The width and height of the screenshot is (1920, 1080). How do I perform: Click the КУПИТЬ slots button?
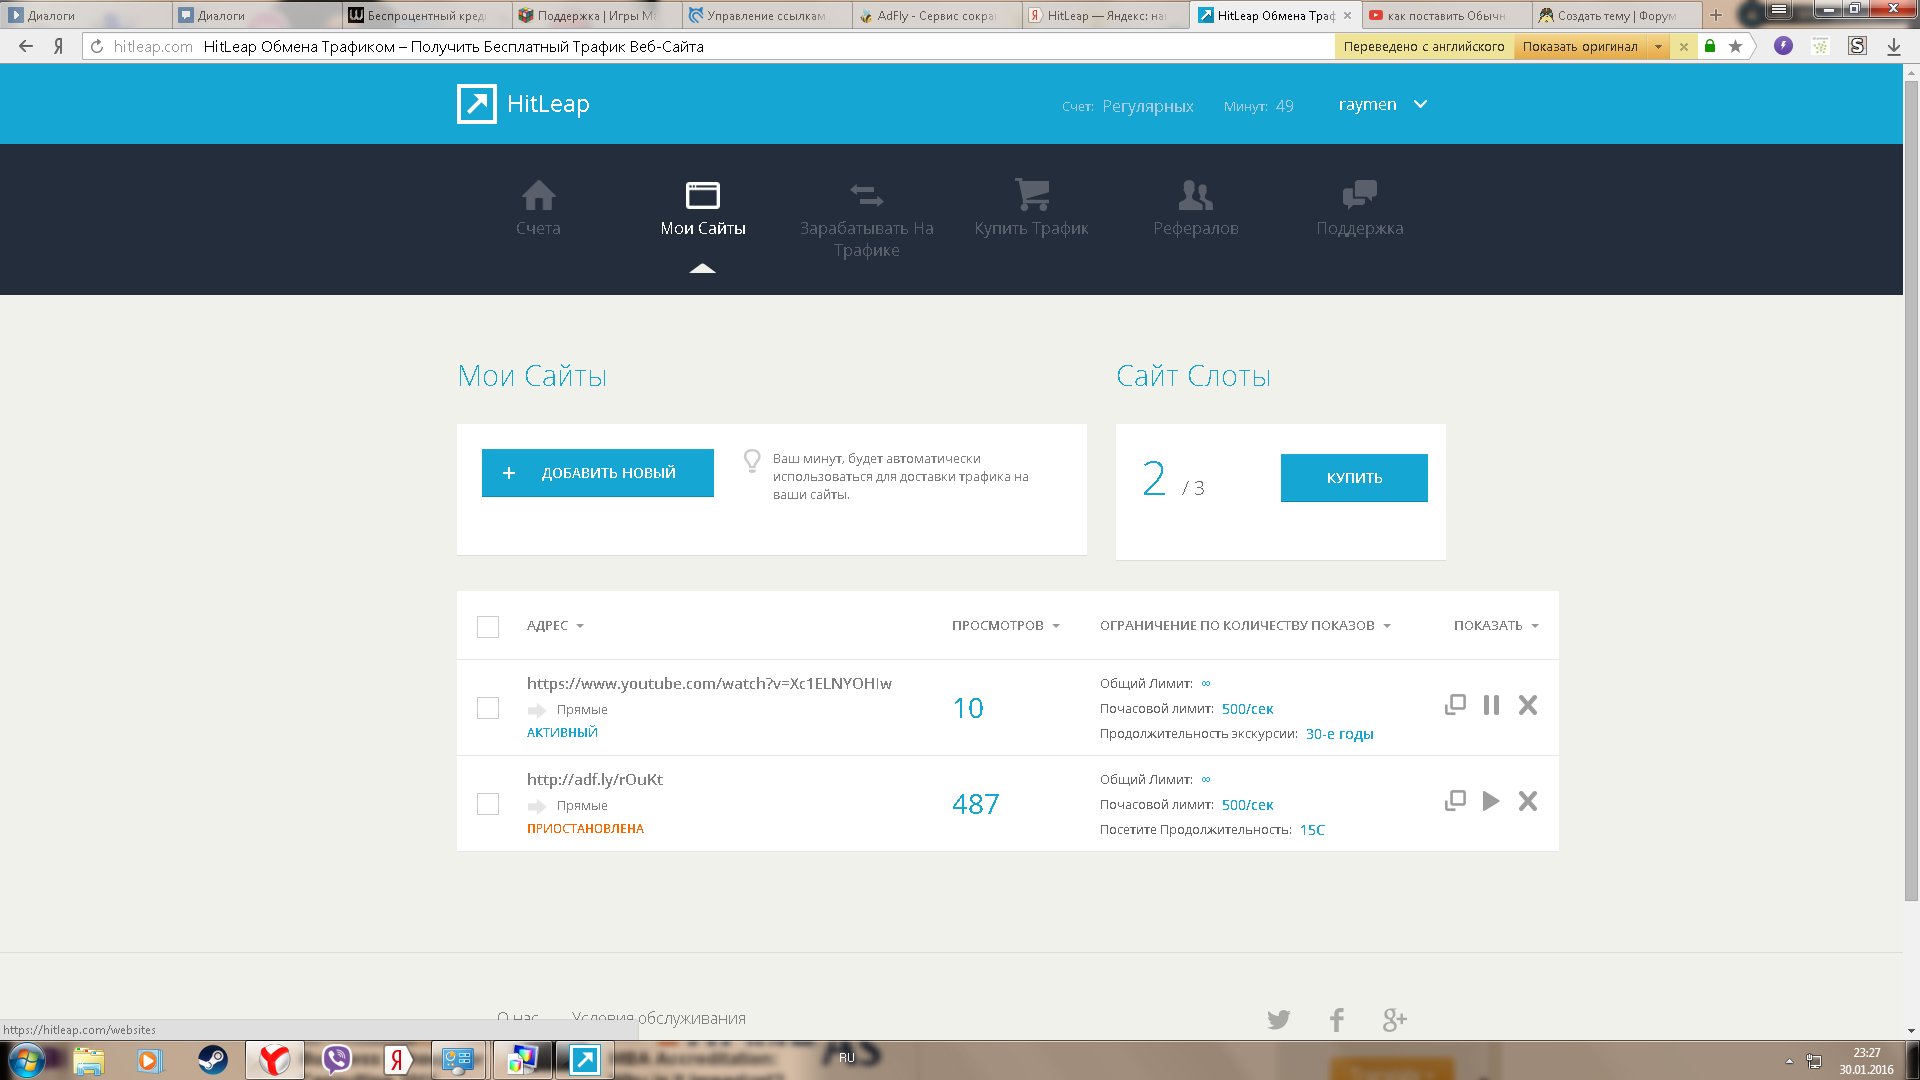pos(1354,478)
